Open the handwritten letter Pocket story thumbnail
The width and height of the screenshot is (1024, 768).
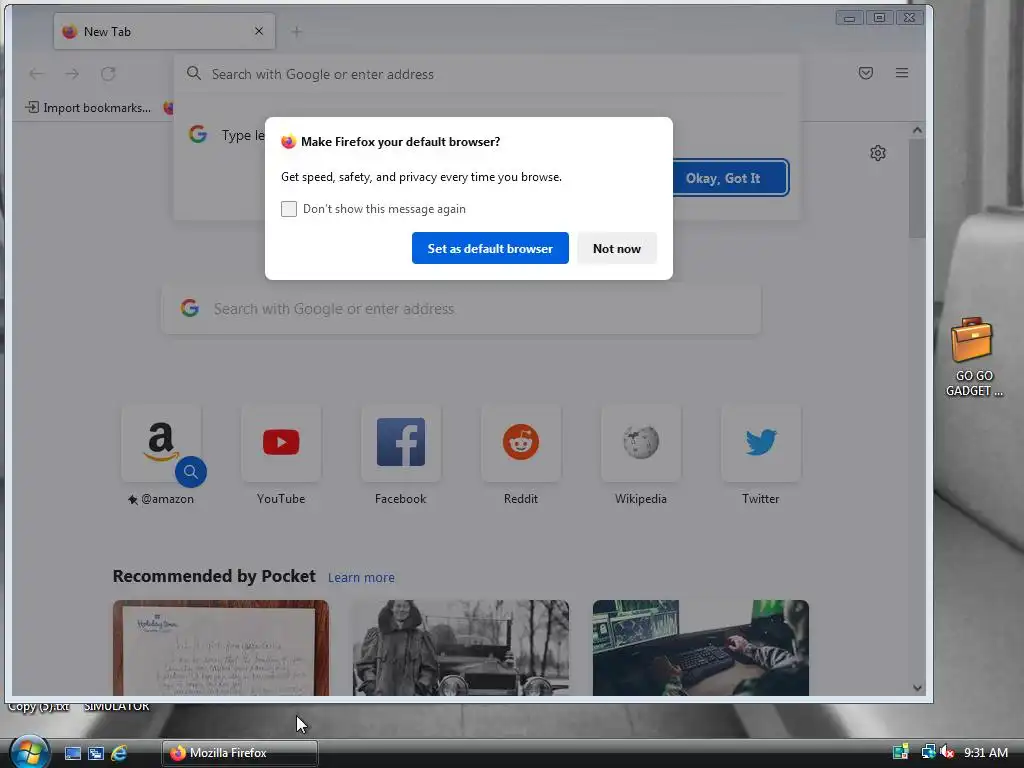(x=221, y=648)
